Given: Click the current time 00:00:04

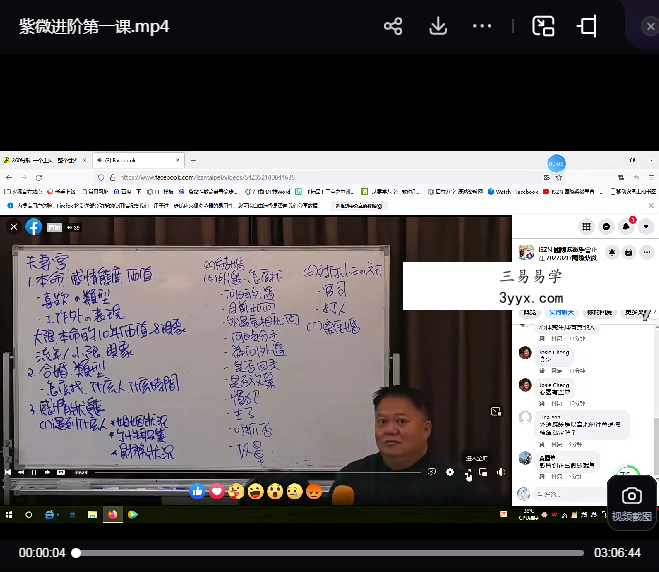Looking at the screenshot, I should (x=42, y=553).
